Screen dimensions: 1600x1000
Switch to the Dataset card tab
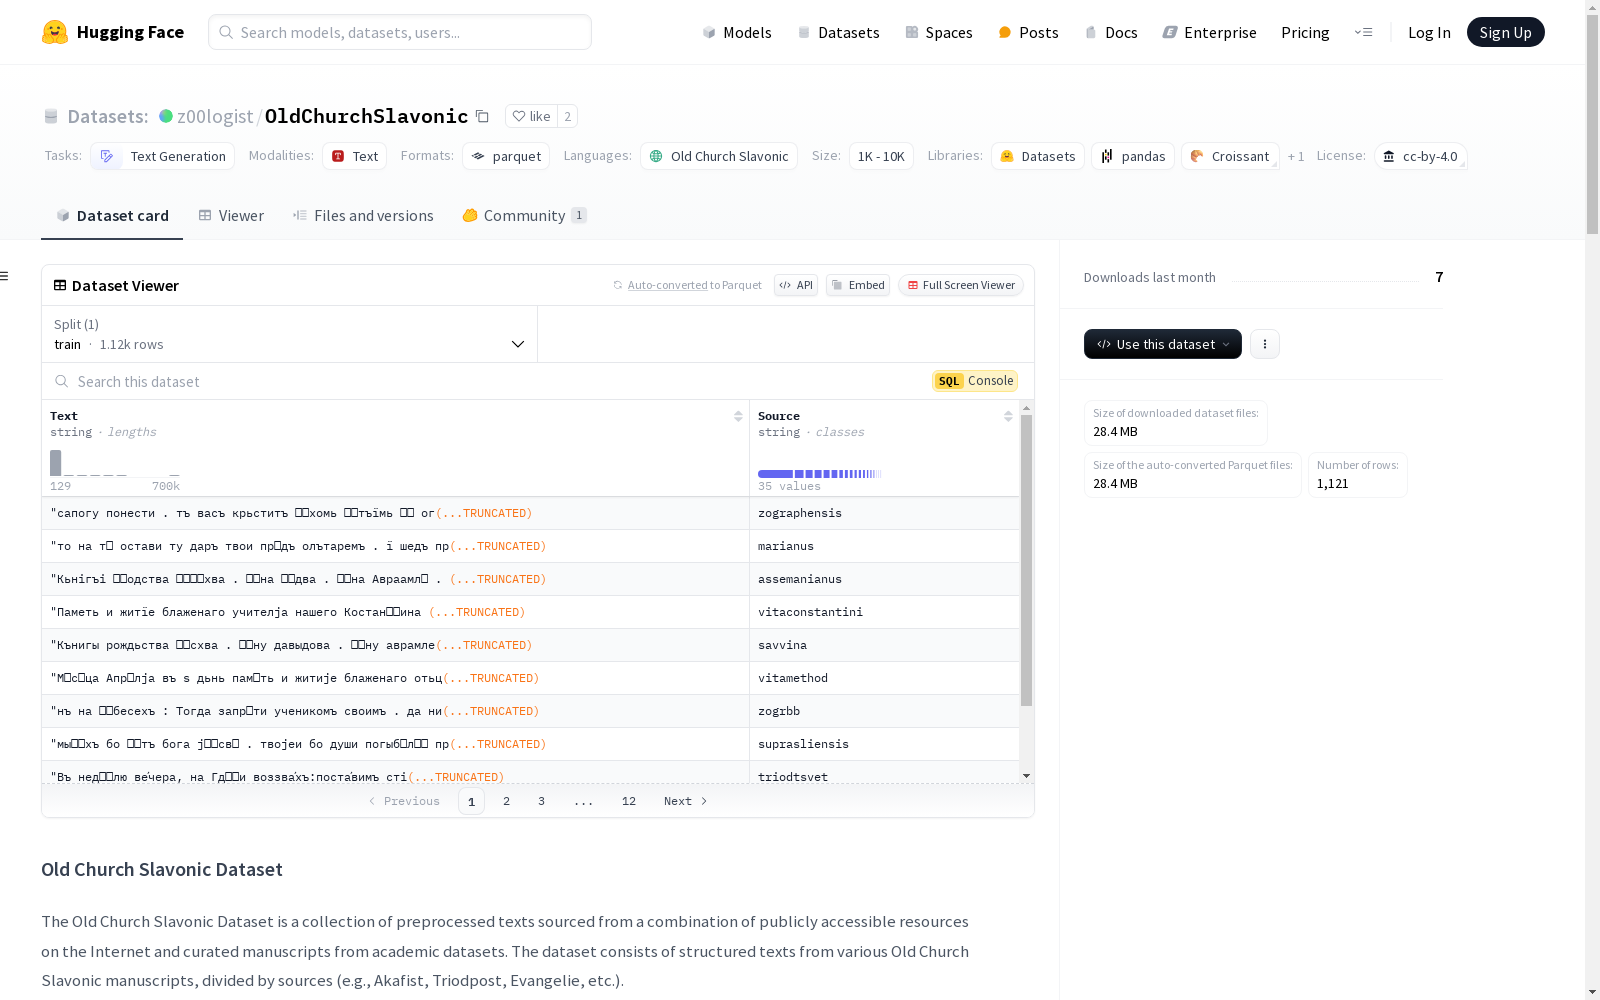[112, 215]
